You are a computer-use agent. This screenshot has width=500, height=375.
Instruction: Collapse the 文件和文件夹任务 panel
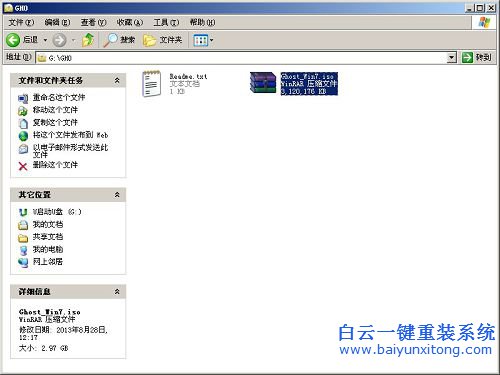tap(117, 80)
